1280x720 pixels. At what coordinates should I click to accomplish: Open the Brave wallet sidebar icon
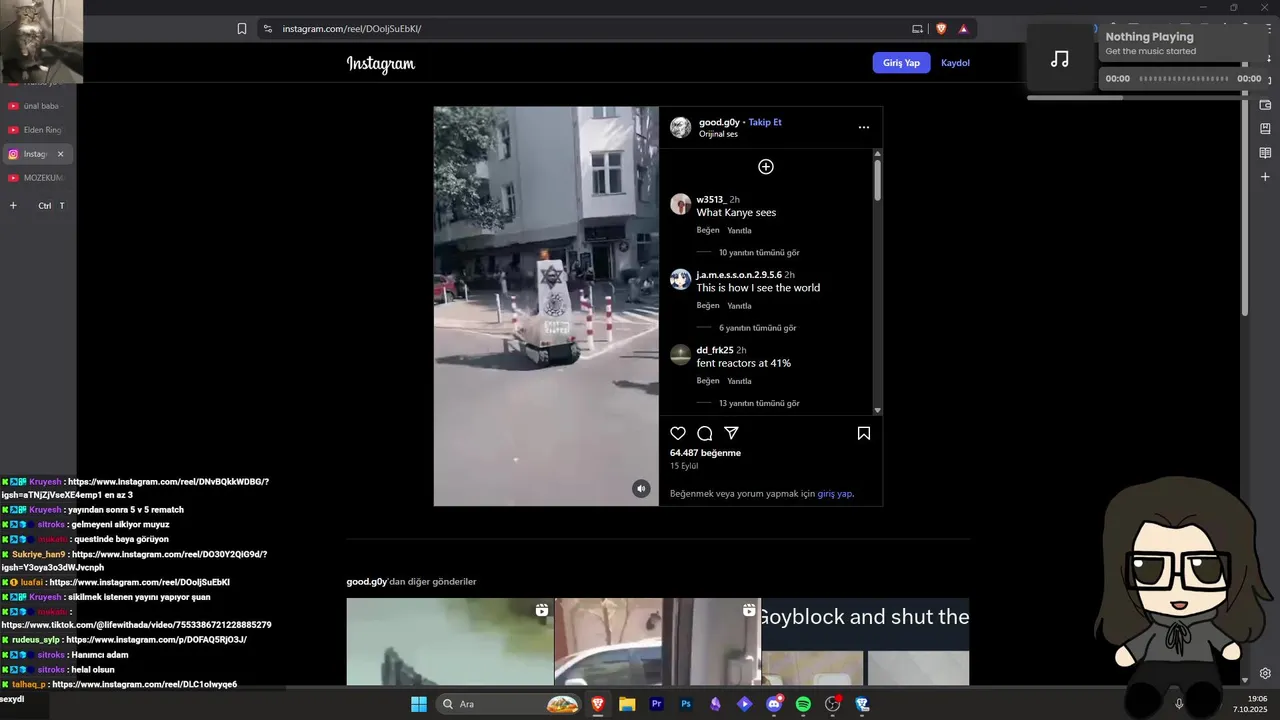[x=1265, y=105]
